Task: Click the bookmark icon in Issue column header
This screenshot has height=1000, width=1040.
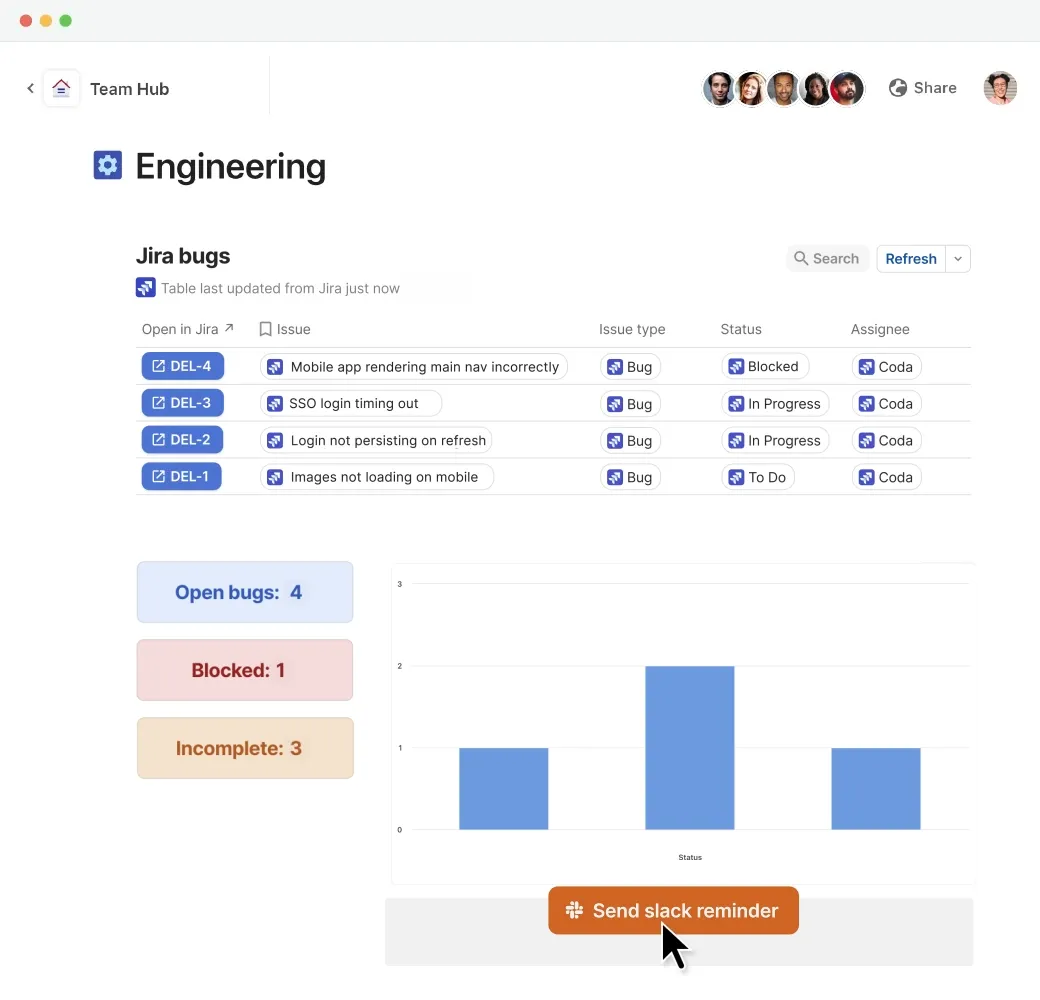Action: [265, 329]
